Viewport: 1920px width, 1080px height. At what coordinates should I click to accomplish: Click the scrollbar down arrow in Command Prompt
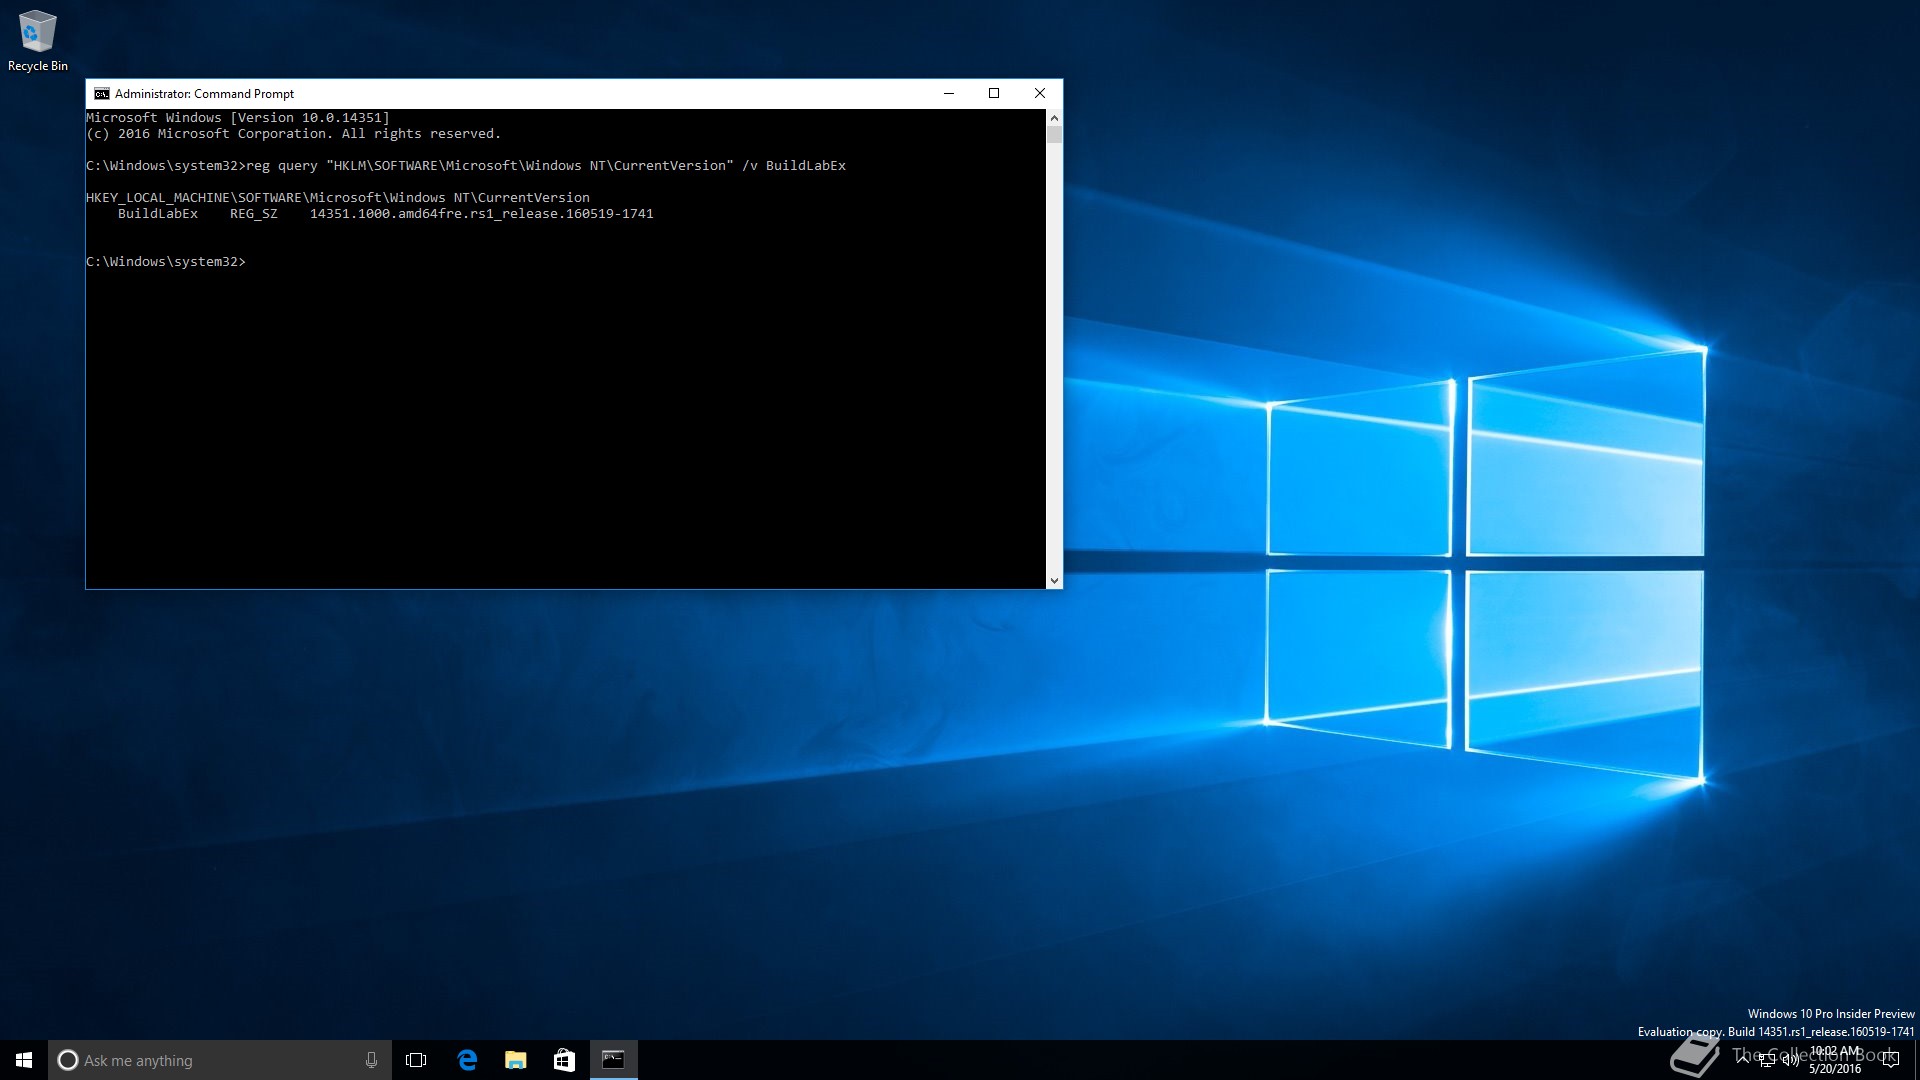pyautogui.click(x=1054, y=580)
